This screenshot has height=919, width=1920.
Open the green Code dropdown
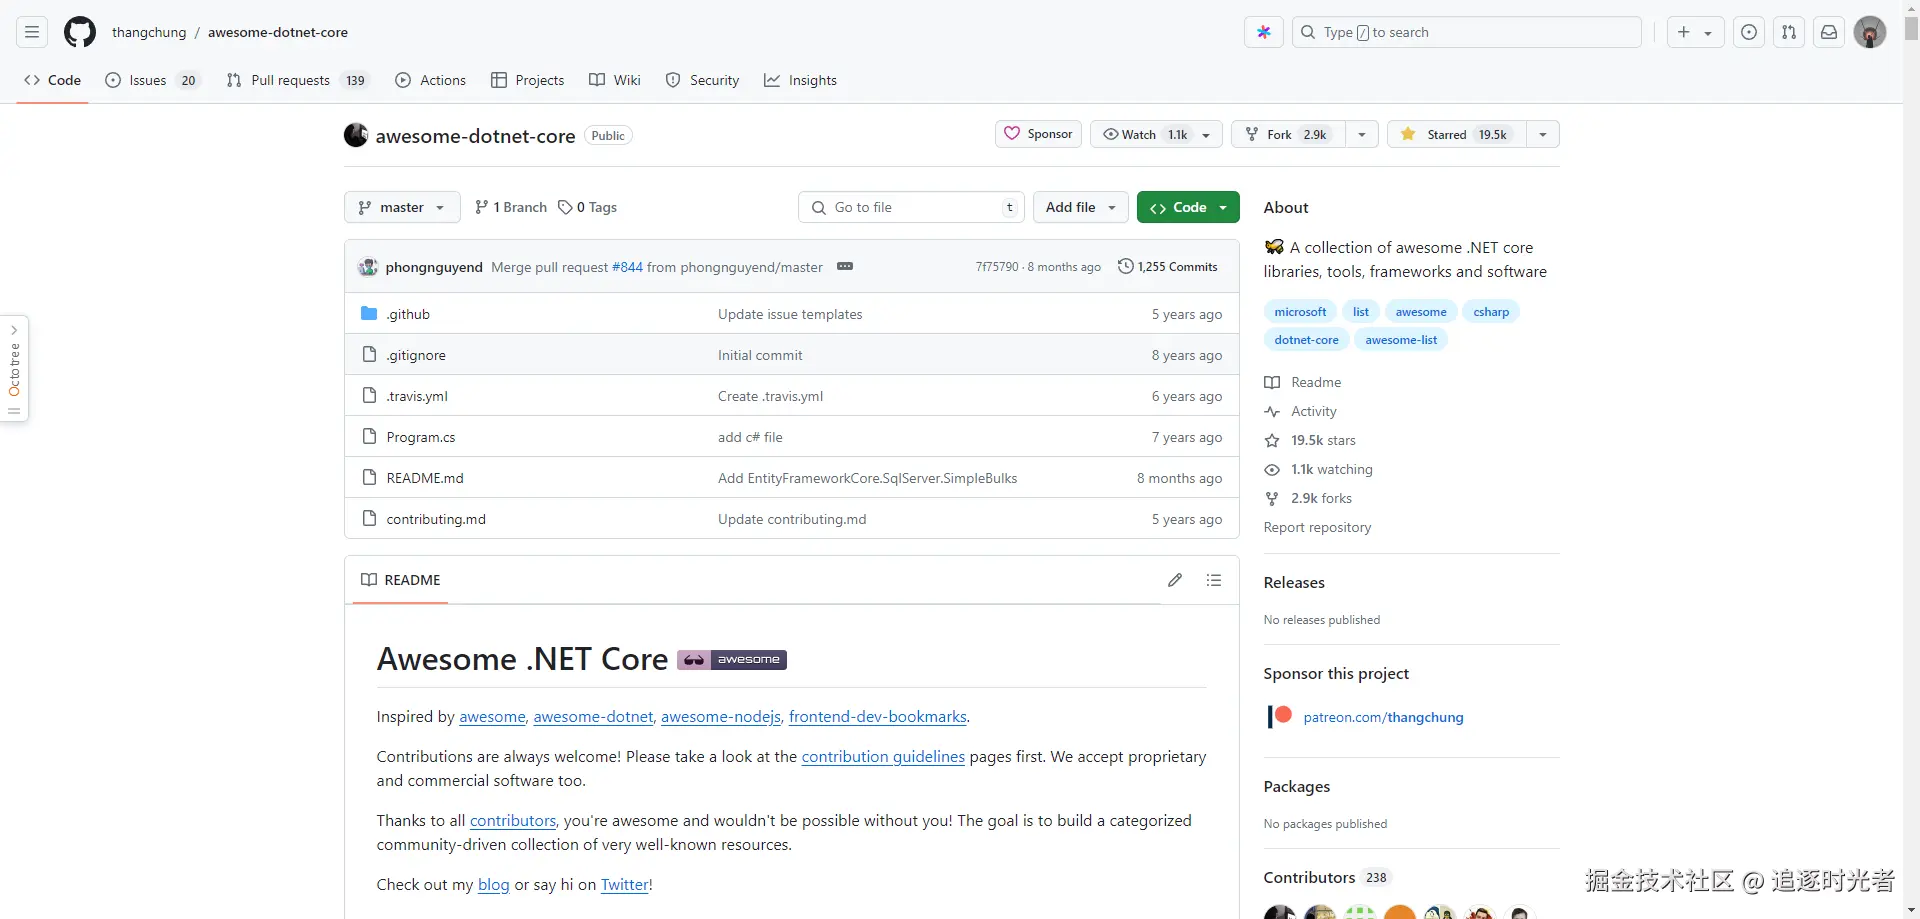click(x=1188, y=207)
